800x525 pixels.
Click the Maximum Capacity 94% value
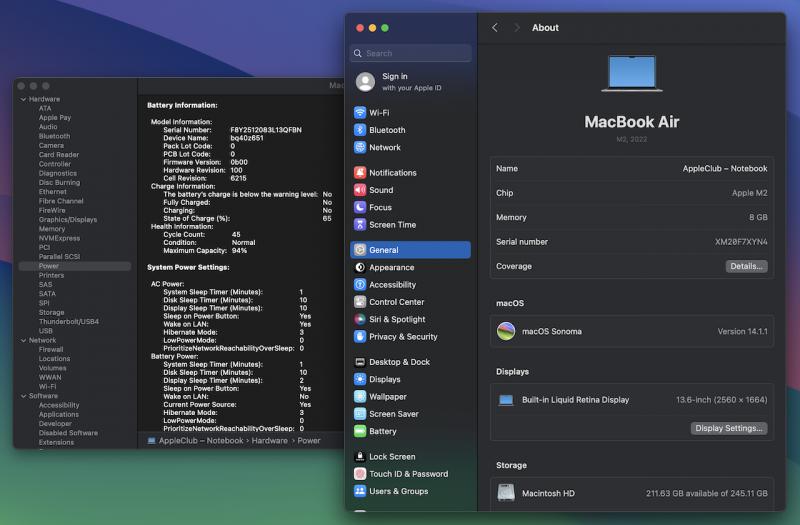click(239, 251)
